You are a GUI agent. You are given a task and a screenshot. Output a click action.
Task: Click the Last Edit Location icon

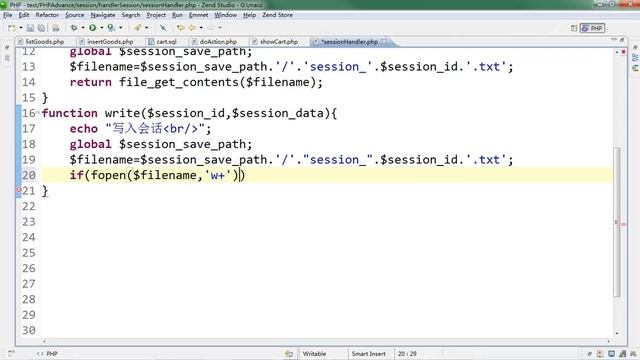[180, 28]
